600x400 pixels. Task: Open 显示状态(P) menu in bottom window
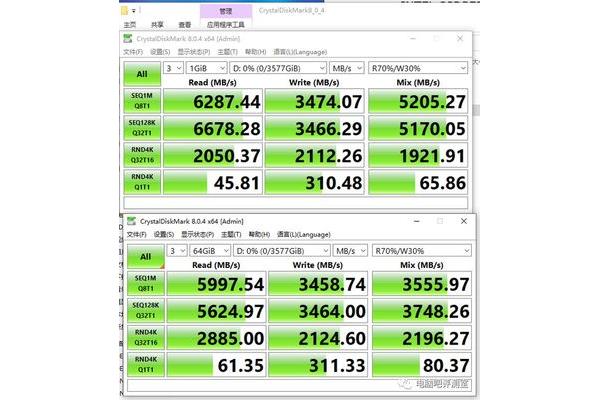197,234
